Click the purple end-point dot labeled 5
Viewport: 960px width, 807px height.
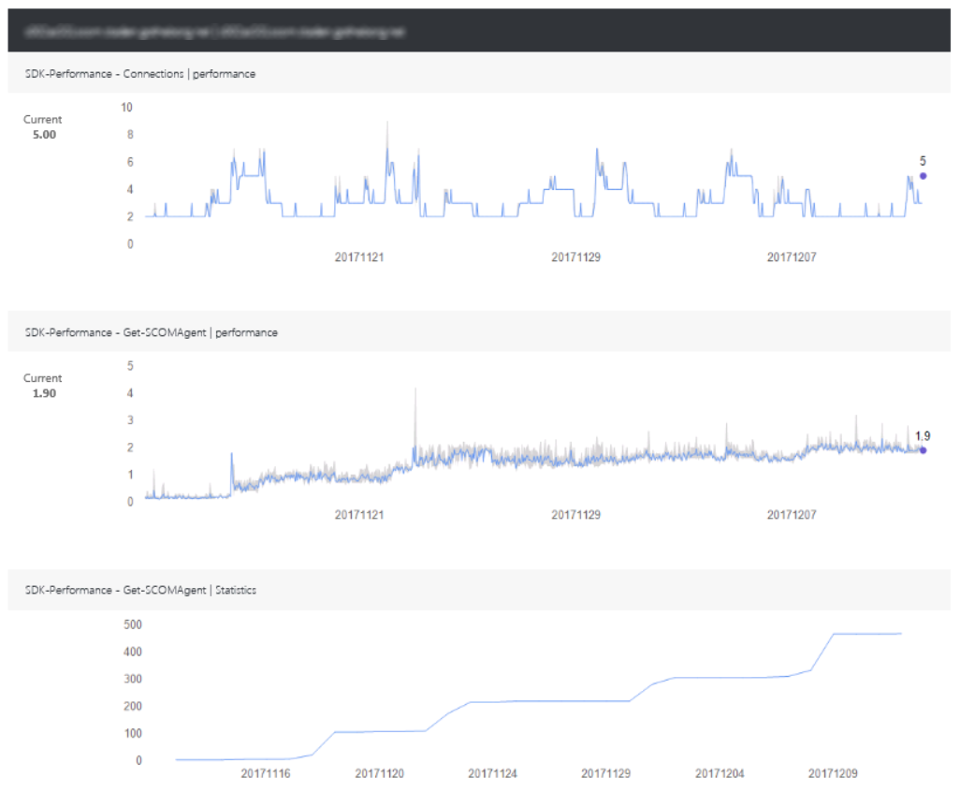pyautogui.click(x=923, y=176)
